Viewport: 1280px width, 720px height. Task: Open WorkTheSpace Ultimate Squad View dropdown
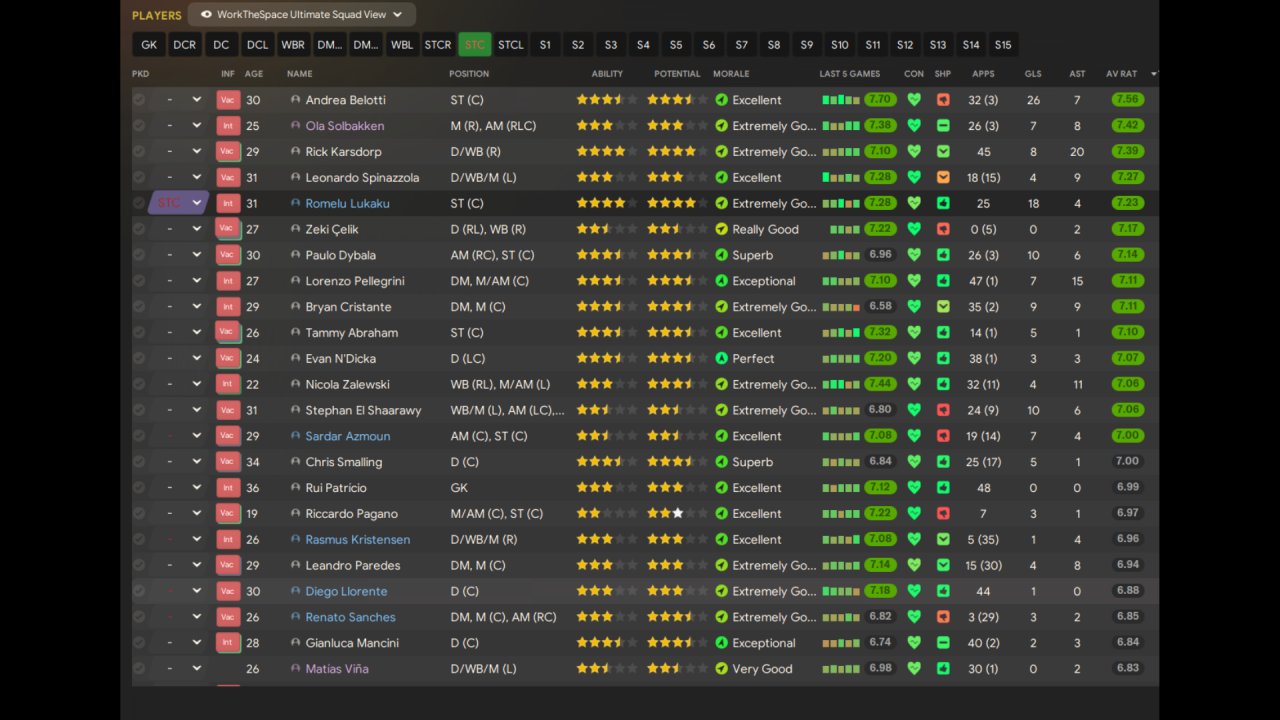pyautogui.click(x=302, y=15)
